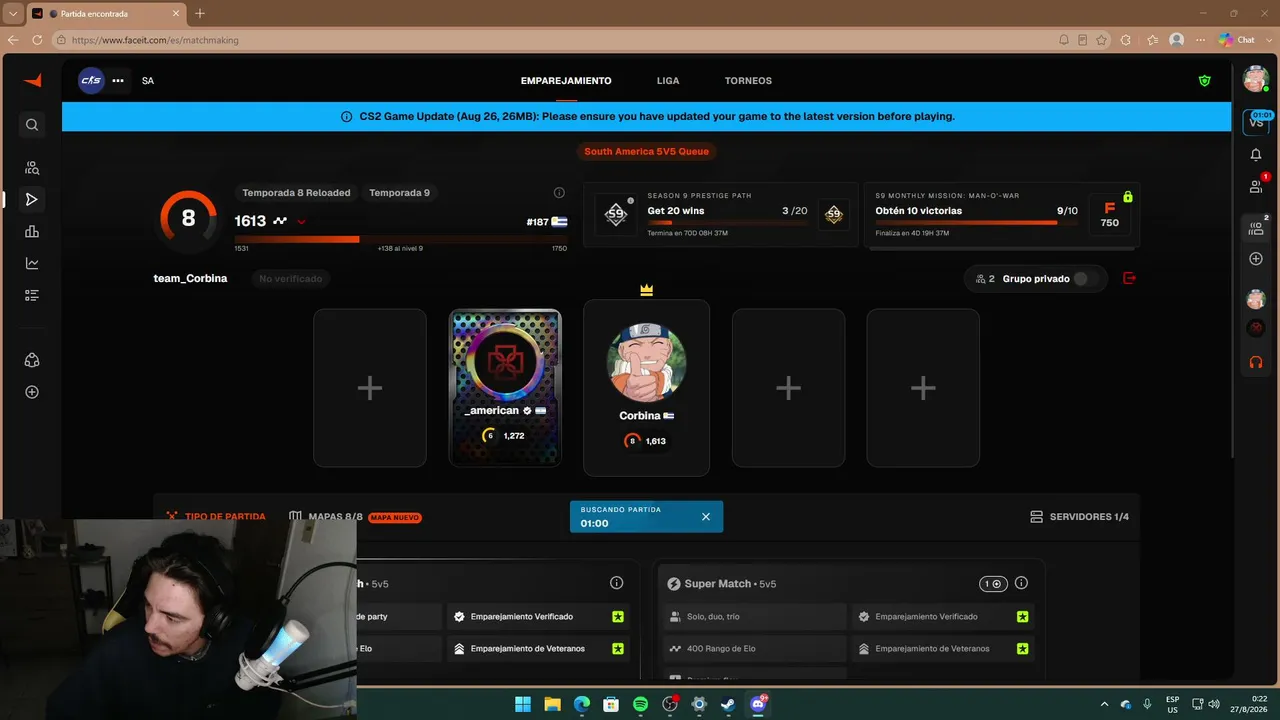1280x720 pixels.
Task: Open the SERVIDORES 1/4 selector
Action: click(x=1079, y=517)
